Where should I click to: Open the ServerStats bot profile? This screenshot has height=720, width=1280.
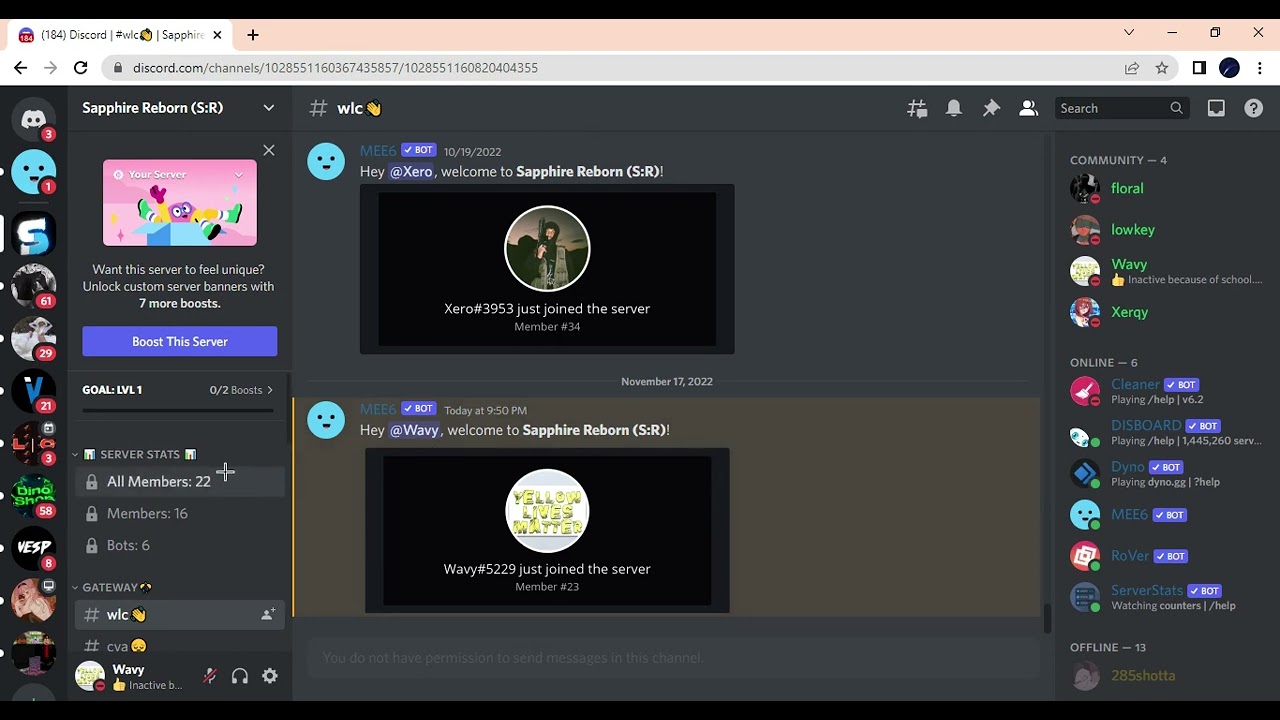(x=1163, y=597)
